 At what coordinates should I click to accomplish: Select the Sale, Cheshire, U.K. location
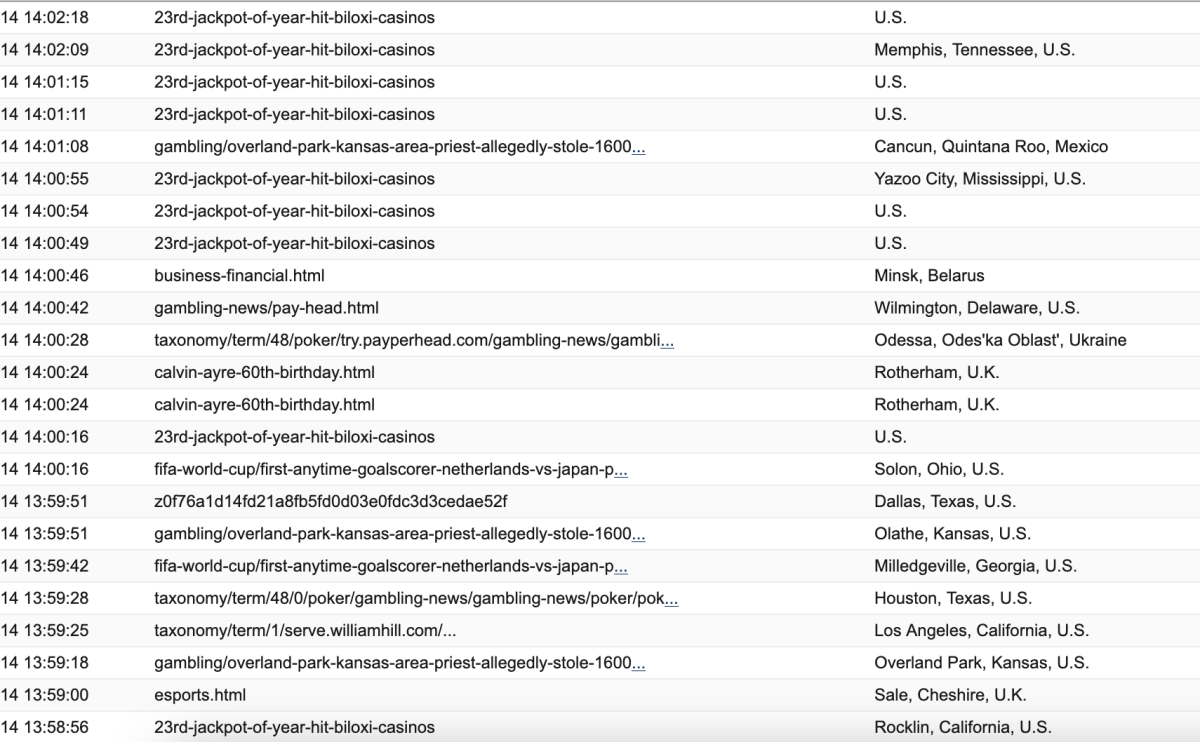pyautogui.click(x=950, y=695)
